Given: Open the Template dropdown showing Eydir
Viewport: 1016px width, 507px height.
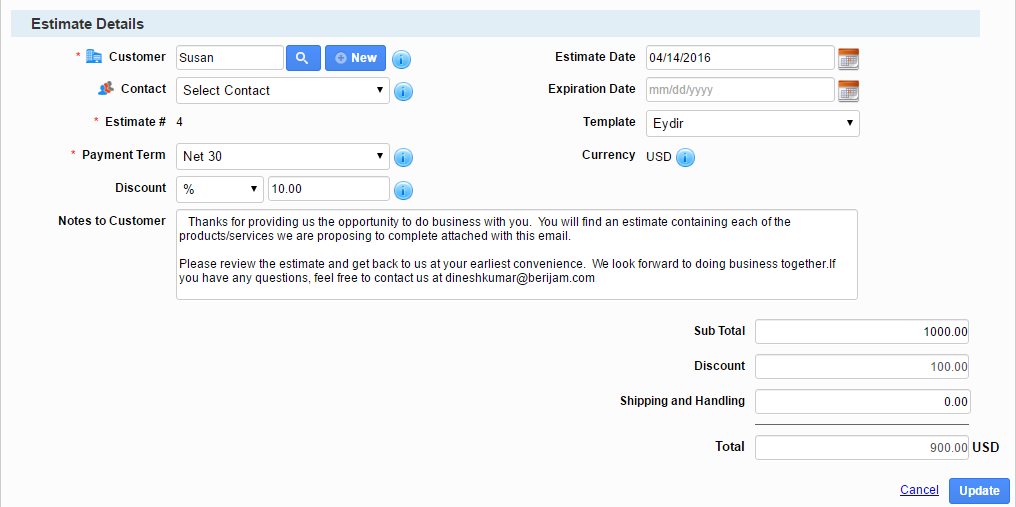Looking at the screenshot, I should tap(752, 123).
